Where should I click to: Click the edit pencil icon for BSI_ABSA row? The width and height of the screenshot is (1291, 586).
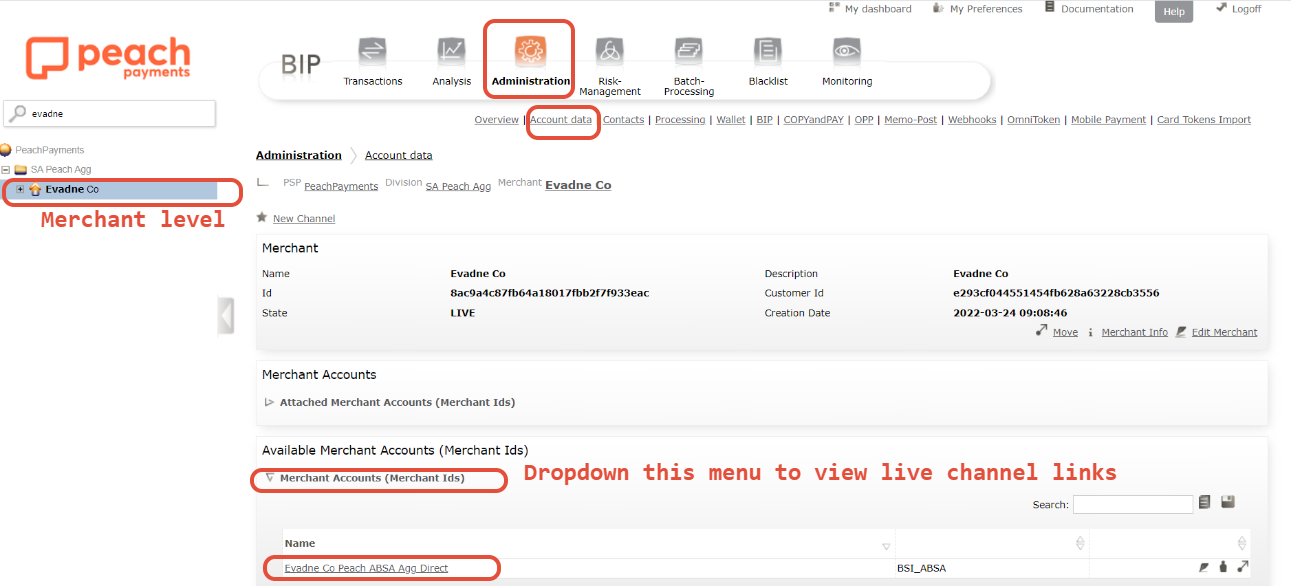coord(1204,567)
